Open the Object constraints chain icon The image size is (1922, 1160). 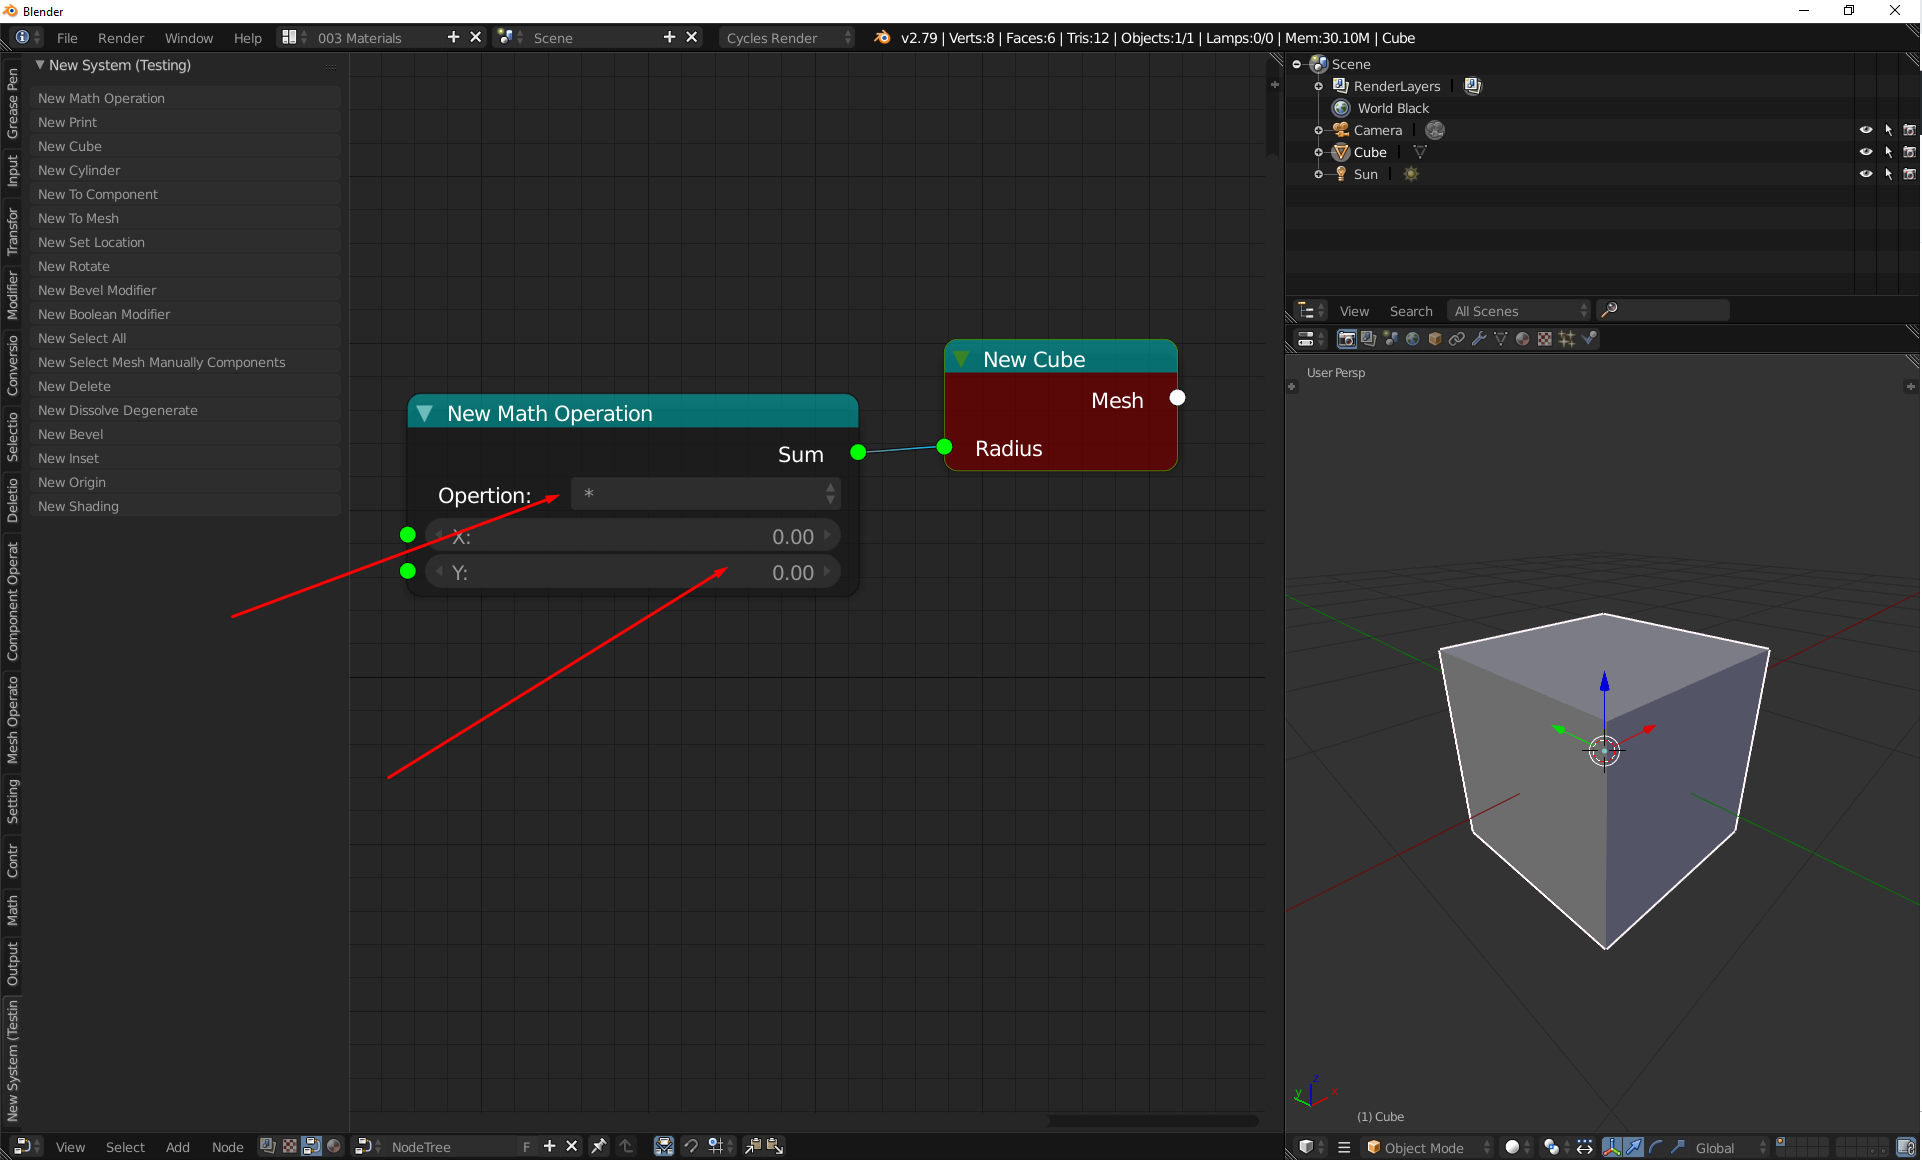1457,339
